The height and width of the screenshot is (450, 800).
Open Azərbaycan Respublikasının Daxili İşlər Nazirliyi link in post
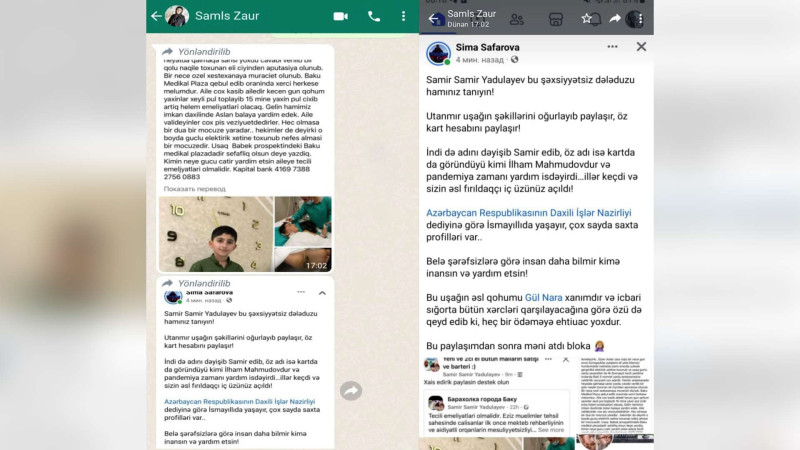pyautogui.click(x=529, y=213)
